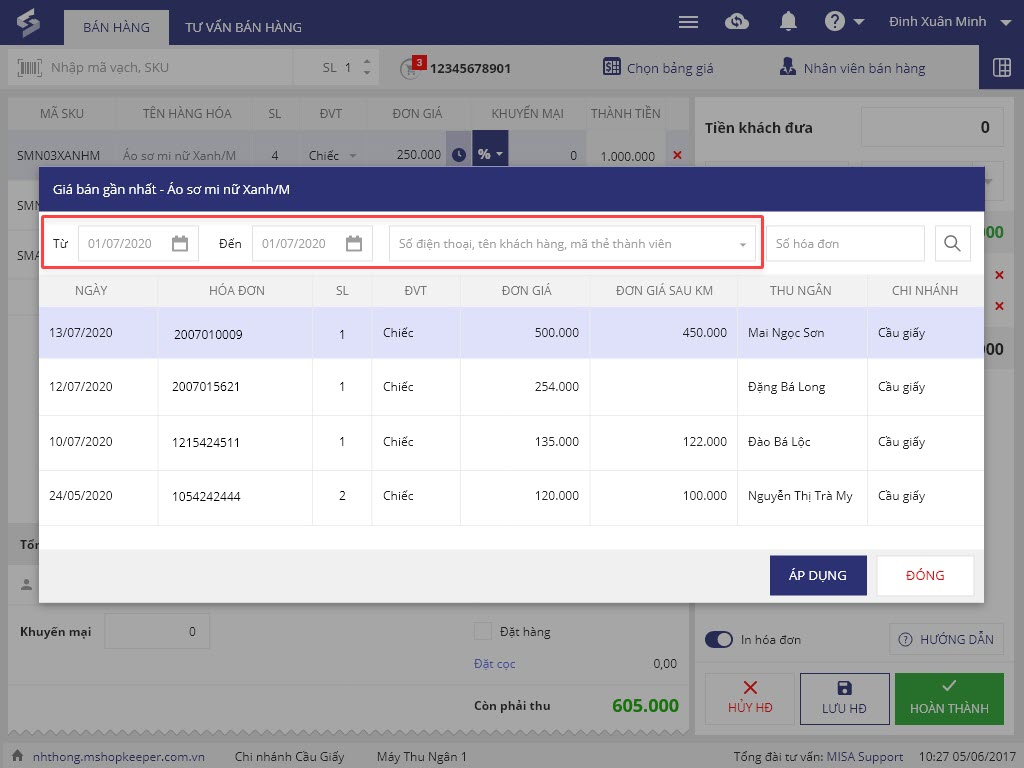
Task: Click the magnifier search button in dialog
Action: coord(952,243)
